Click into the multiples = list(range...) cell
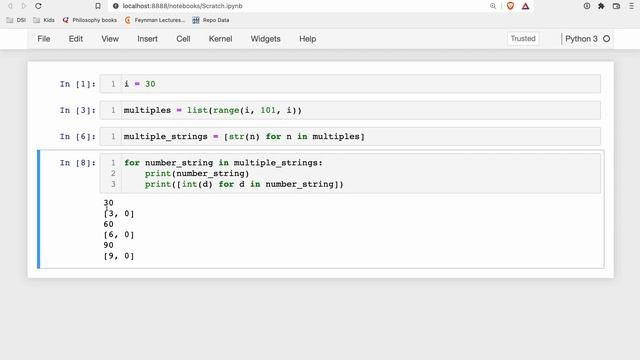This screenshot has height=360, width=640. point(350,110)
